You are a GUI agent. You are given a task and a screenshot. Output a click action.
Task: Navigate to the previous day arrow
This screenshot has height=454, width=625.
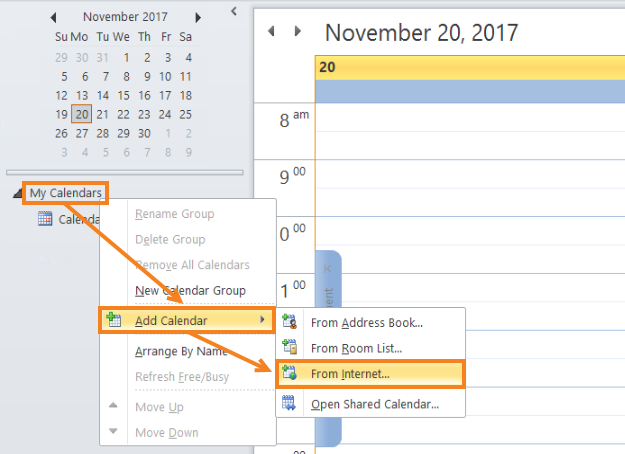click(x=271, y=32)
